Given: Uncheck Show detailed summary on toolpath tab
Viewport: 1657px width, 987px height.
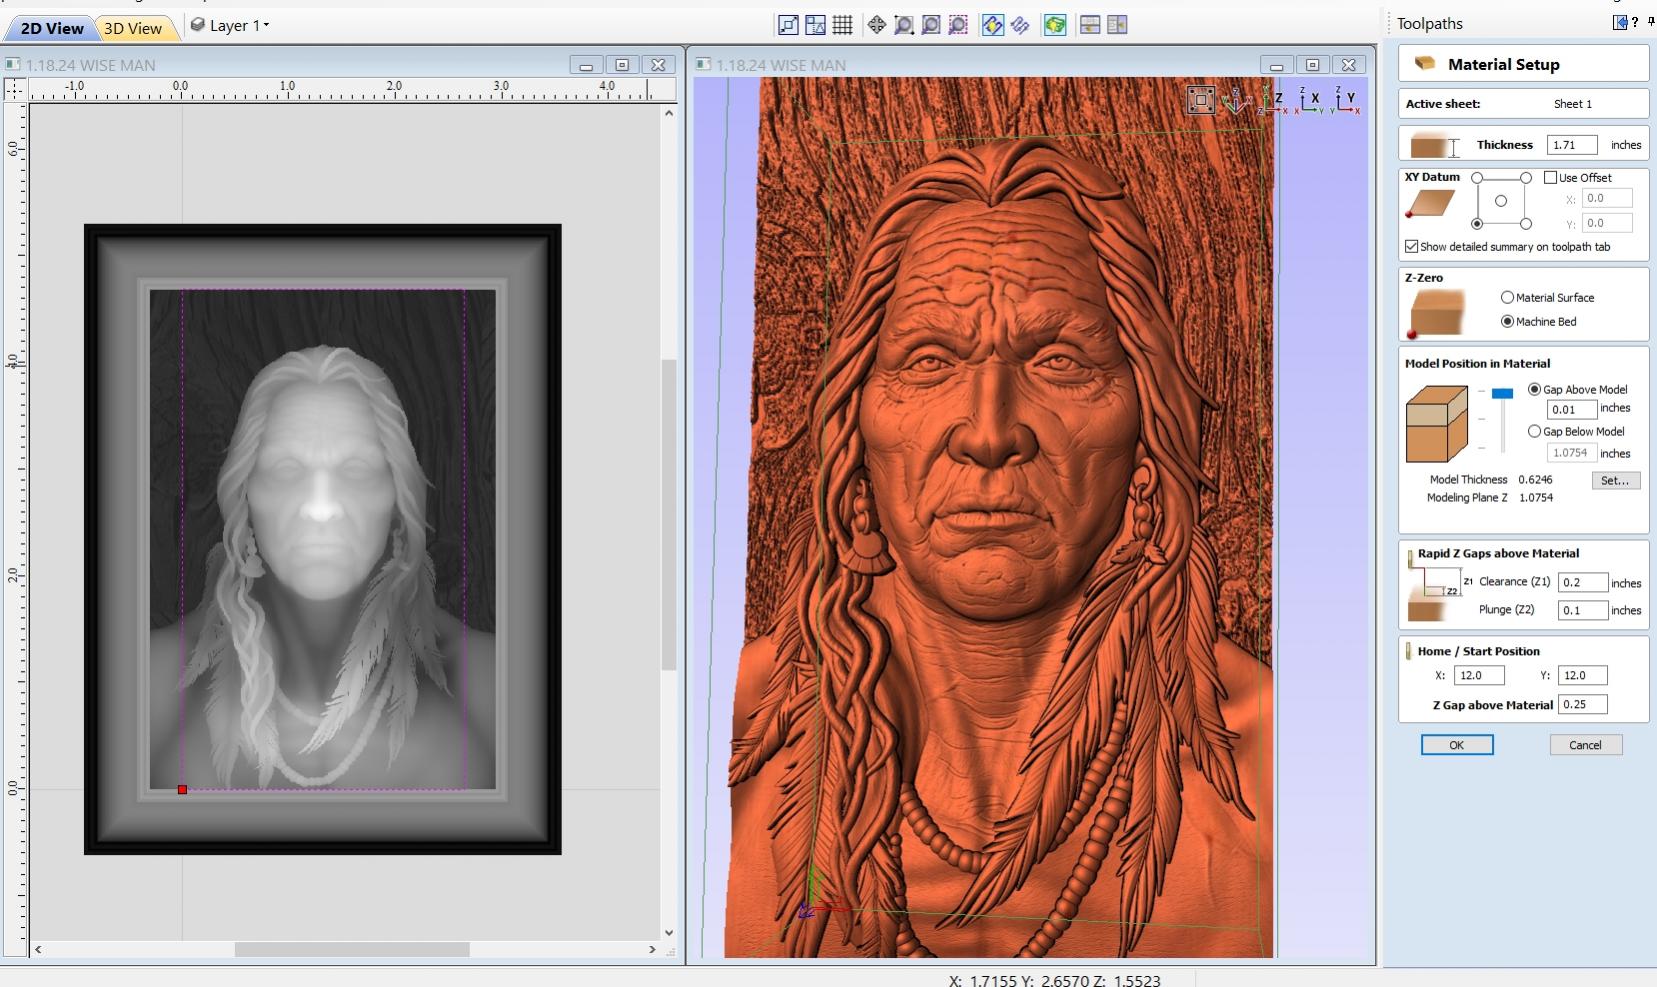Looking at the screenshot, I should tap(1411, 246).
